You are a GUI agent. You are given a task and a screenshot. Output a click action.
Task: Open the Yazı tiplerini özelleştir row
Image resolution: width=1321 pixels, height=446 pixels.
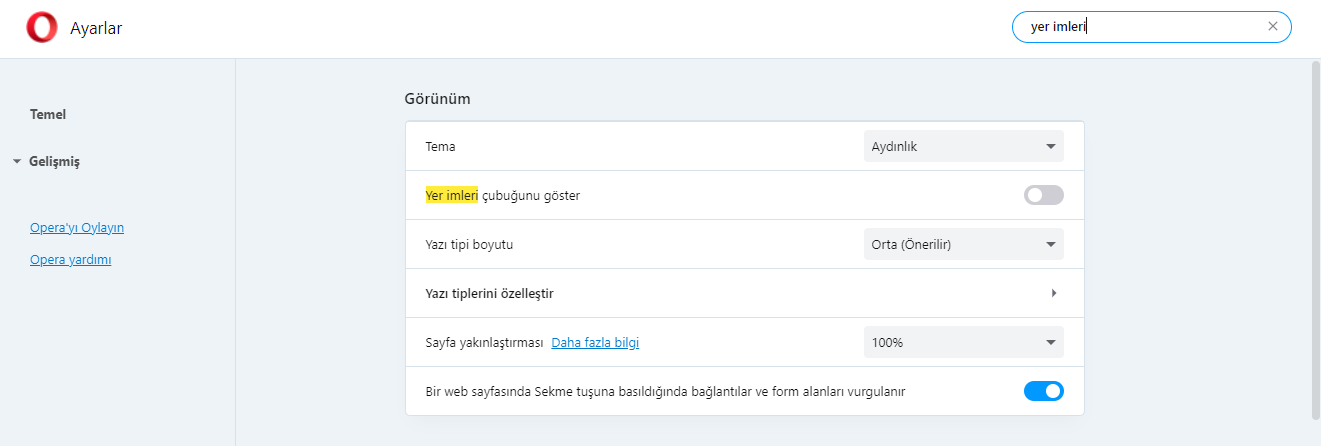[744, 293]
